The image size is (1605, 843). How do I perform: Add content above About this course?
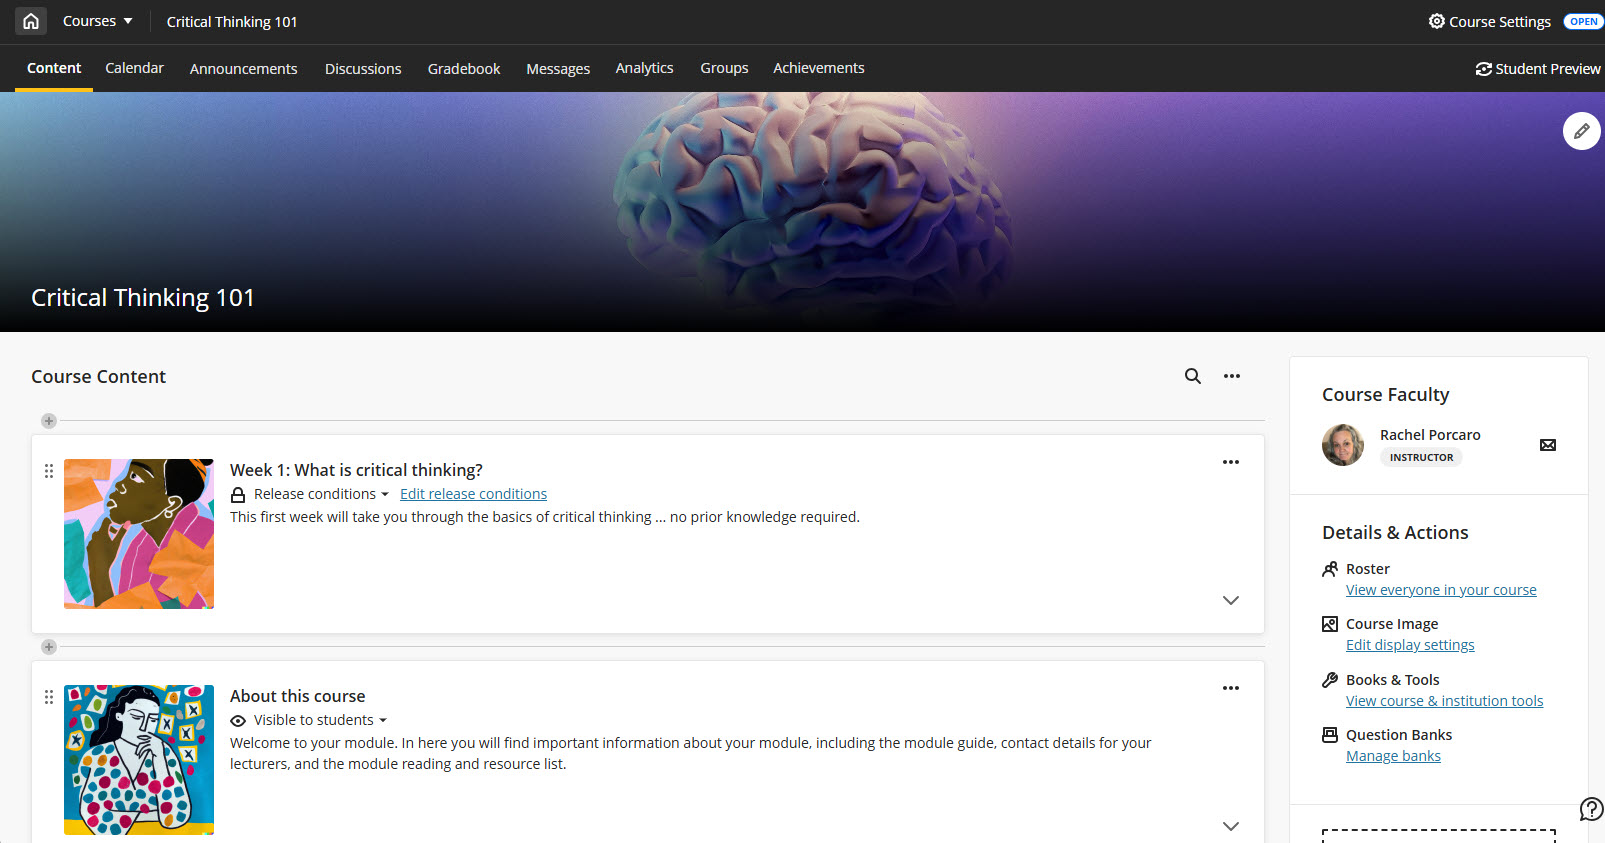click(x=49, y=647)
